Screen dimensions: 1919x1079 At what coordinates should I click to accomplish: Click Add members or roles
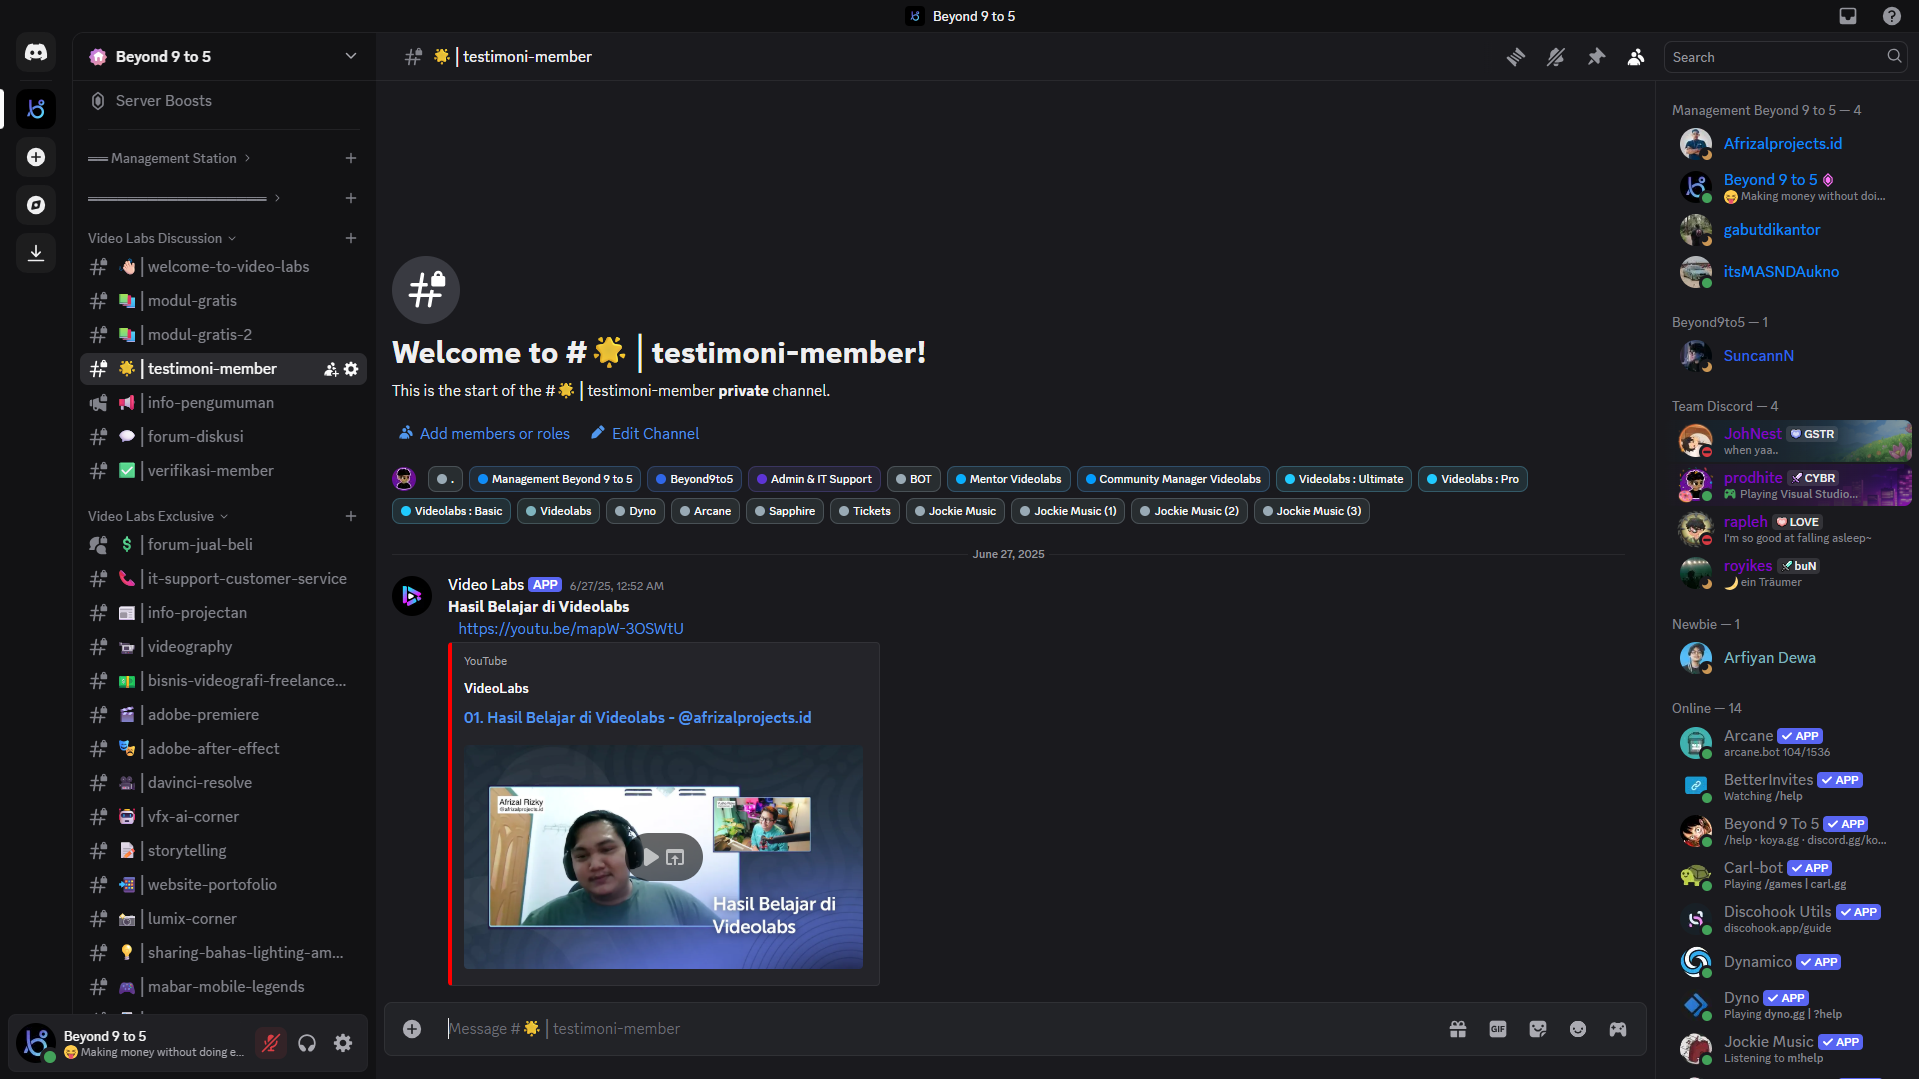pyautogui.click(x=484, y=434)
